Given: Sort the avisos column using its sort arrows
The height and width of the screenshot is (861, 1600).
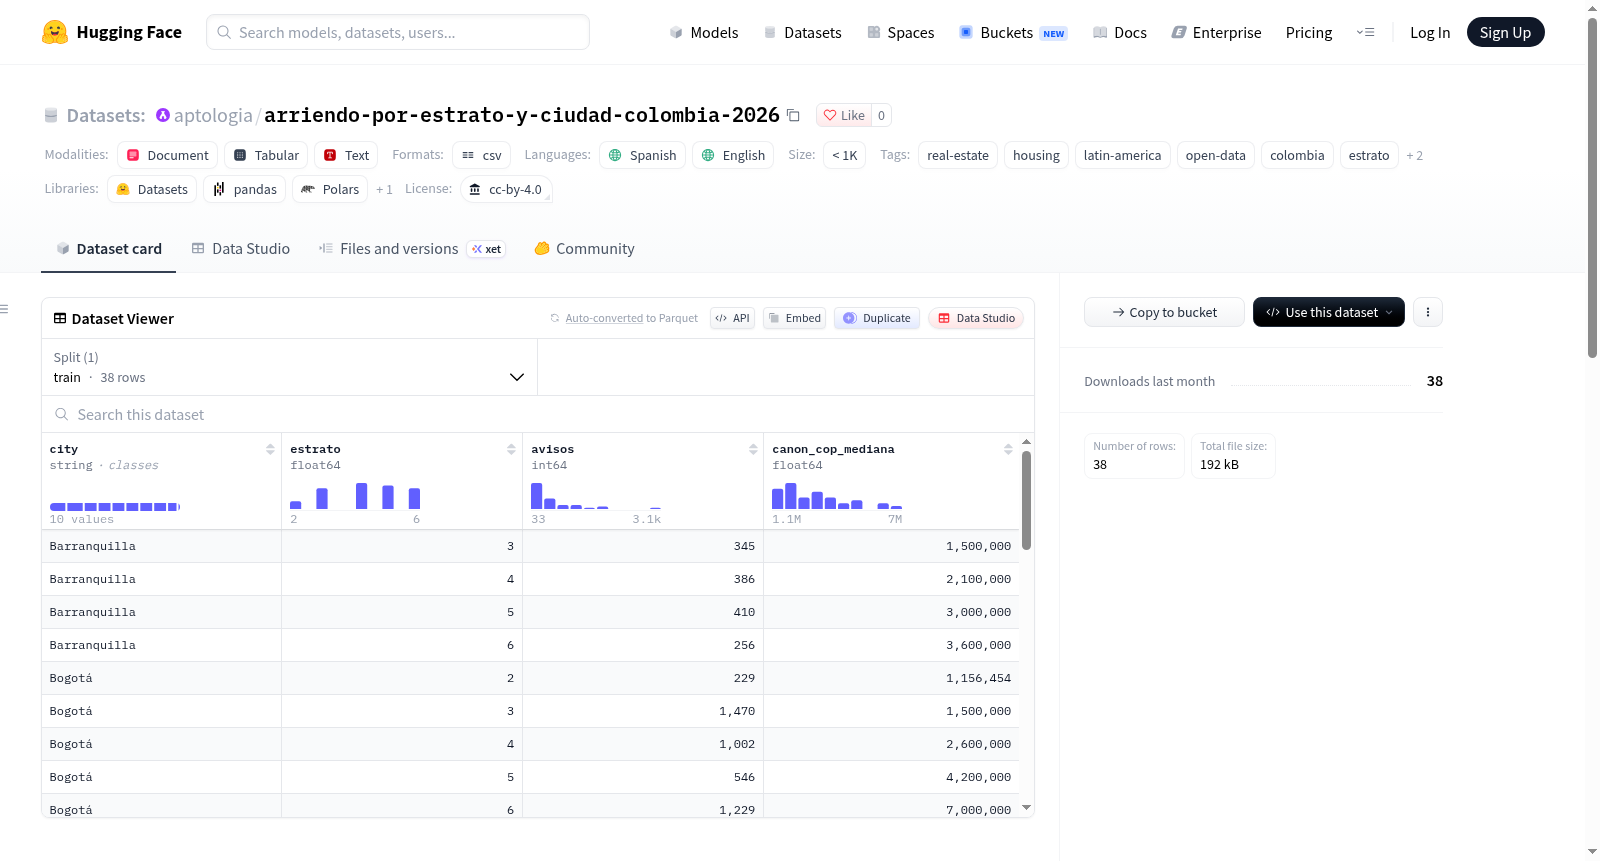Looking at the screenshot, I should (753, 449).
